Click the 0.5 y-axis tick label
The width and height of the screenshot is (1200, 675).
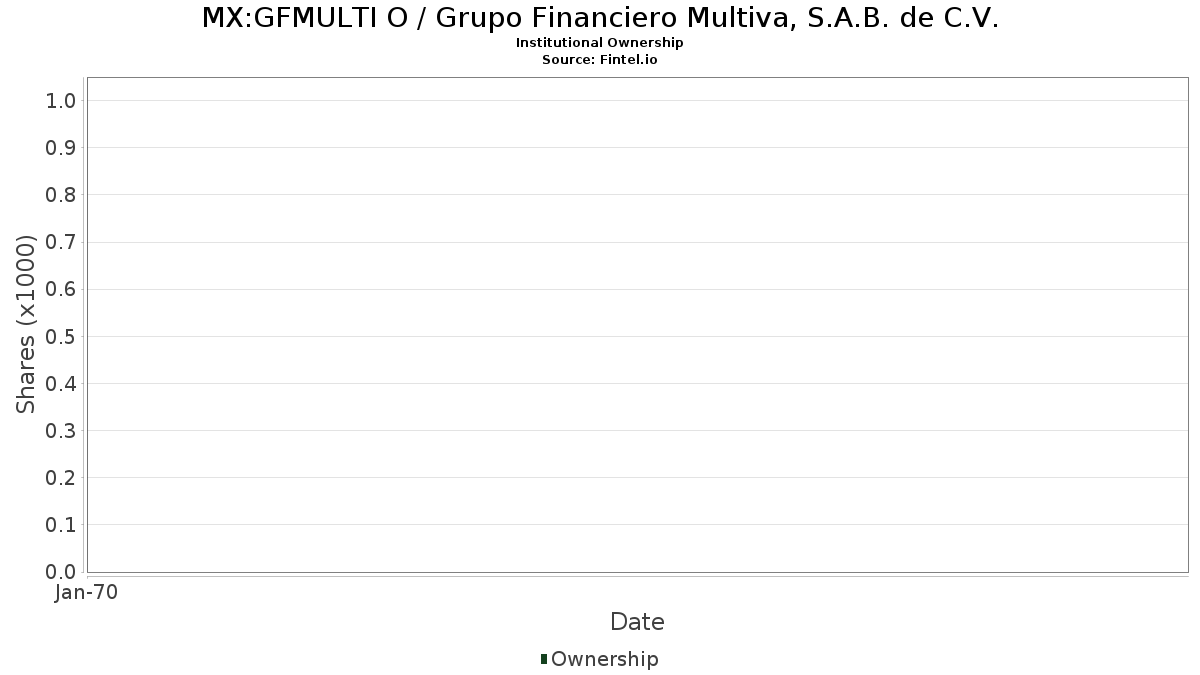click(x=61, y=336)
